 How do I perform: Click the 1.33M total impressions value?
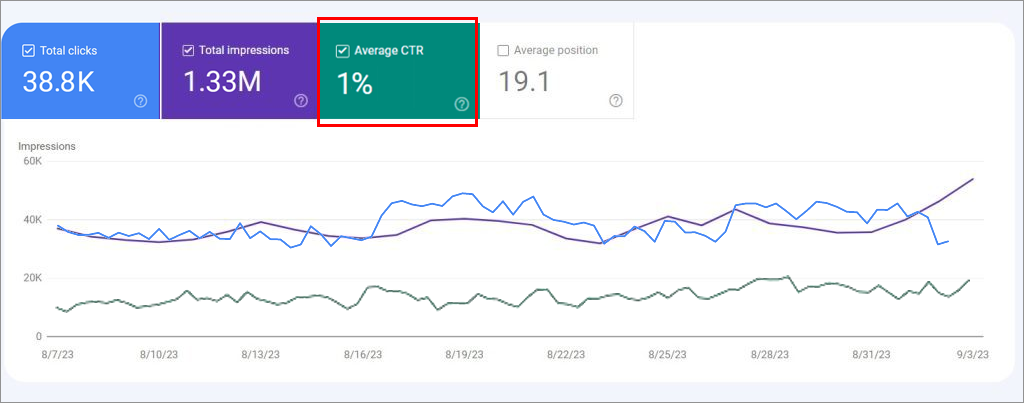222,82
